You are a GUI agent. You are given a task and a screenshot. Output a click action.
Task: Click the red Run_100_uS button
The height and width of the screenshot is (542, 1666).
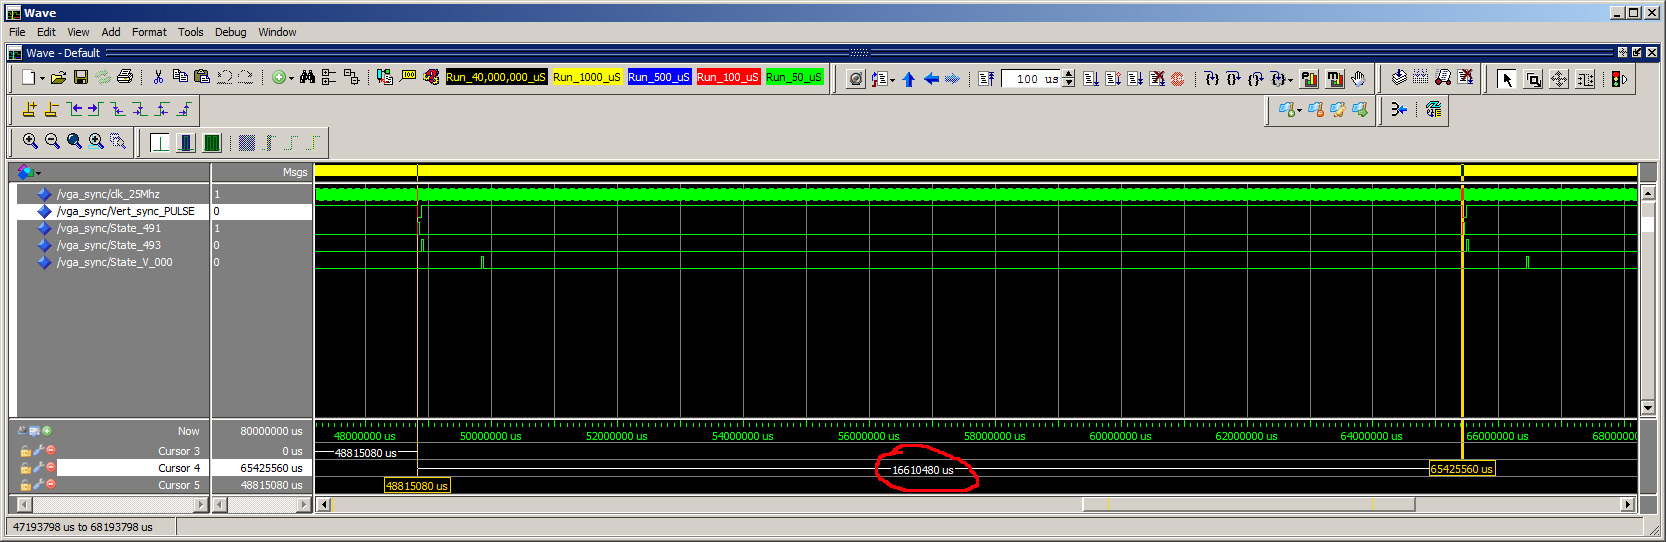(728, 77)
